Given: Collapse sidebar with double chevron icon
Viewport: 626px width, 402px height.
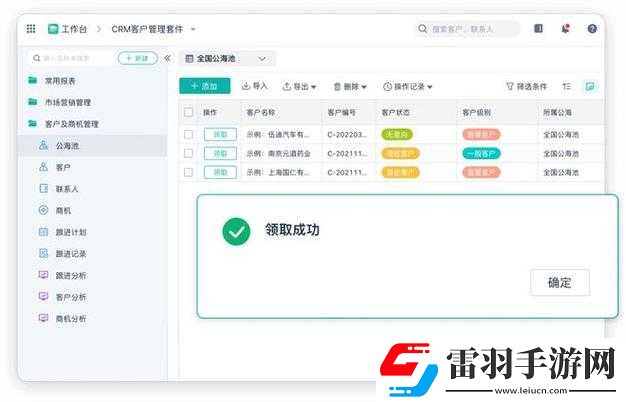Looking at the screenshot, I should pyautogui.click(x=167, y=58).
